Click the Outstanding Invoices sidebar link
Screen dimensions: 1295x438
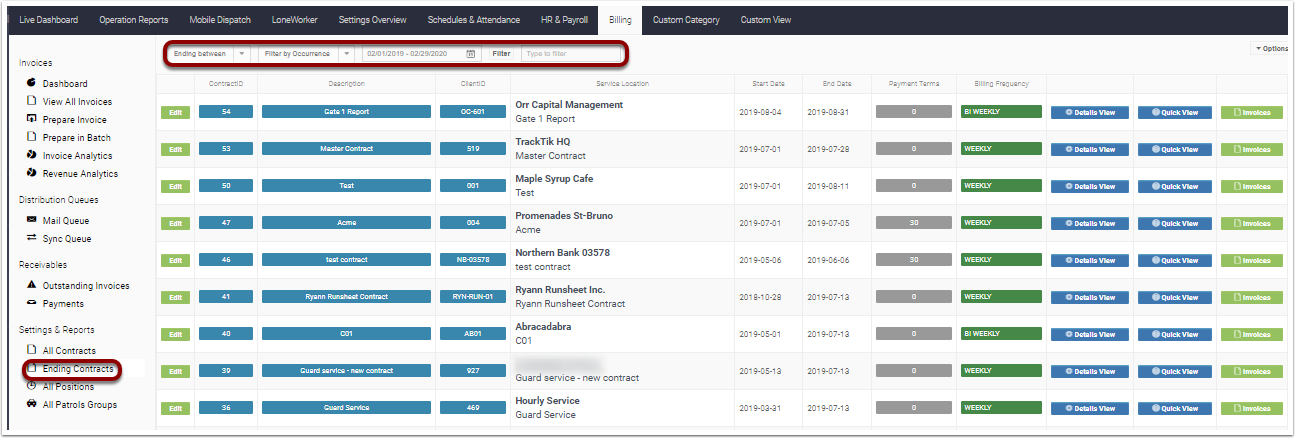(86, 285)
